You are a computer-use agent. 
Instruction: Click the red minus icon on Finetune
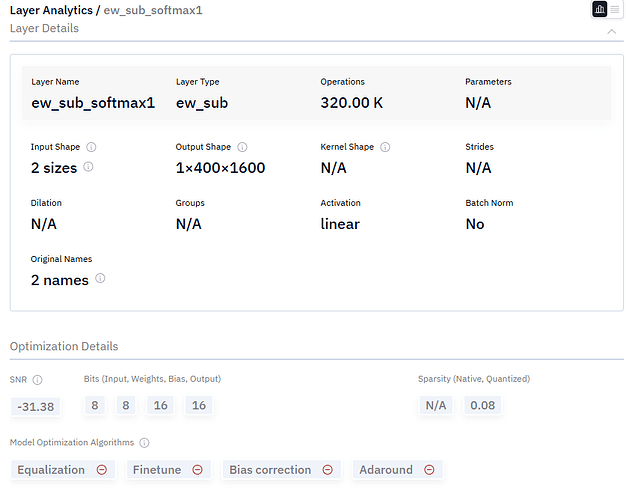[x=198, y=469]
